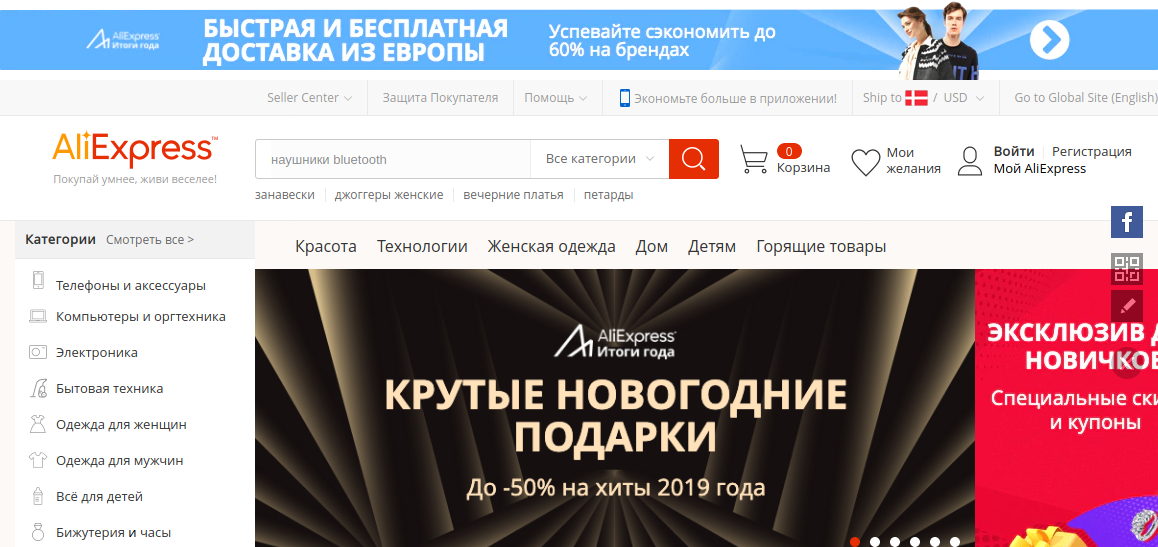The height and width of the screenshot is (547, 1158).
Task: Focus the наушники bluetooth search field
Action: point(393,159)
